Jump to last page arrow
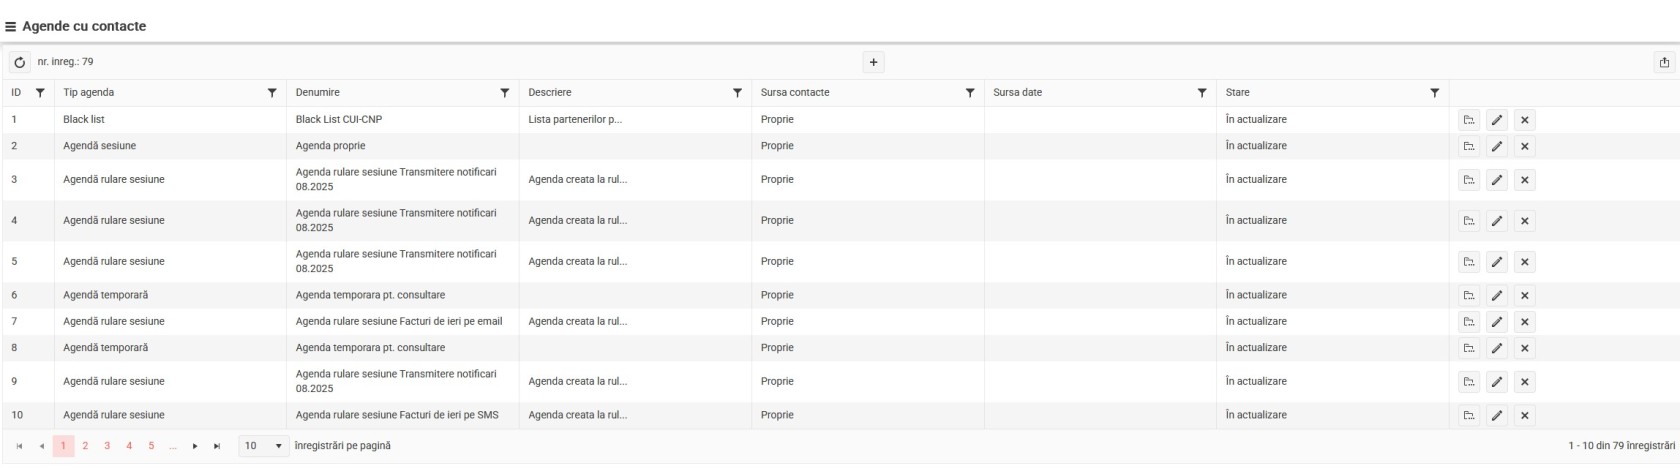1680x474 pixels. [x=217, y=446]
